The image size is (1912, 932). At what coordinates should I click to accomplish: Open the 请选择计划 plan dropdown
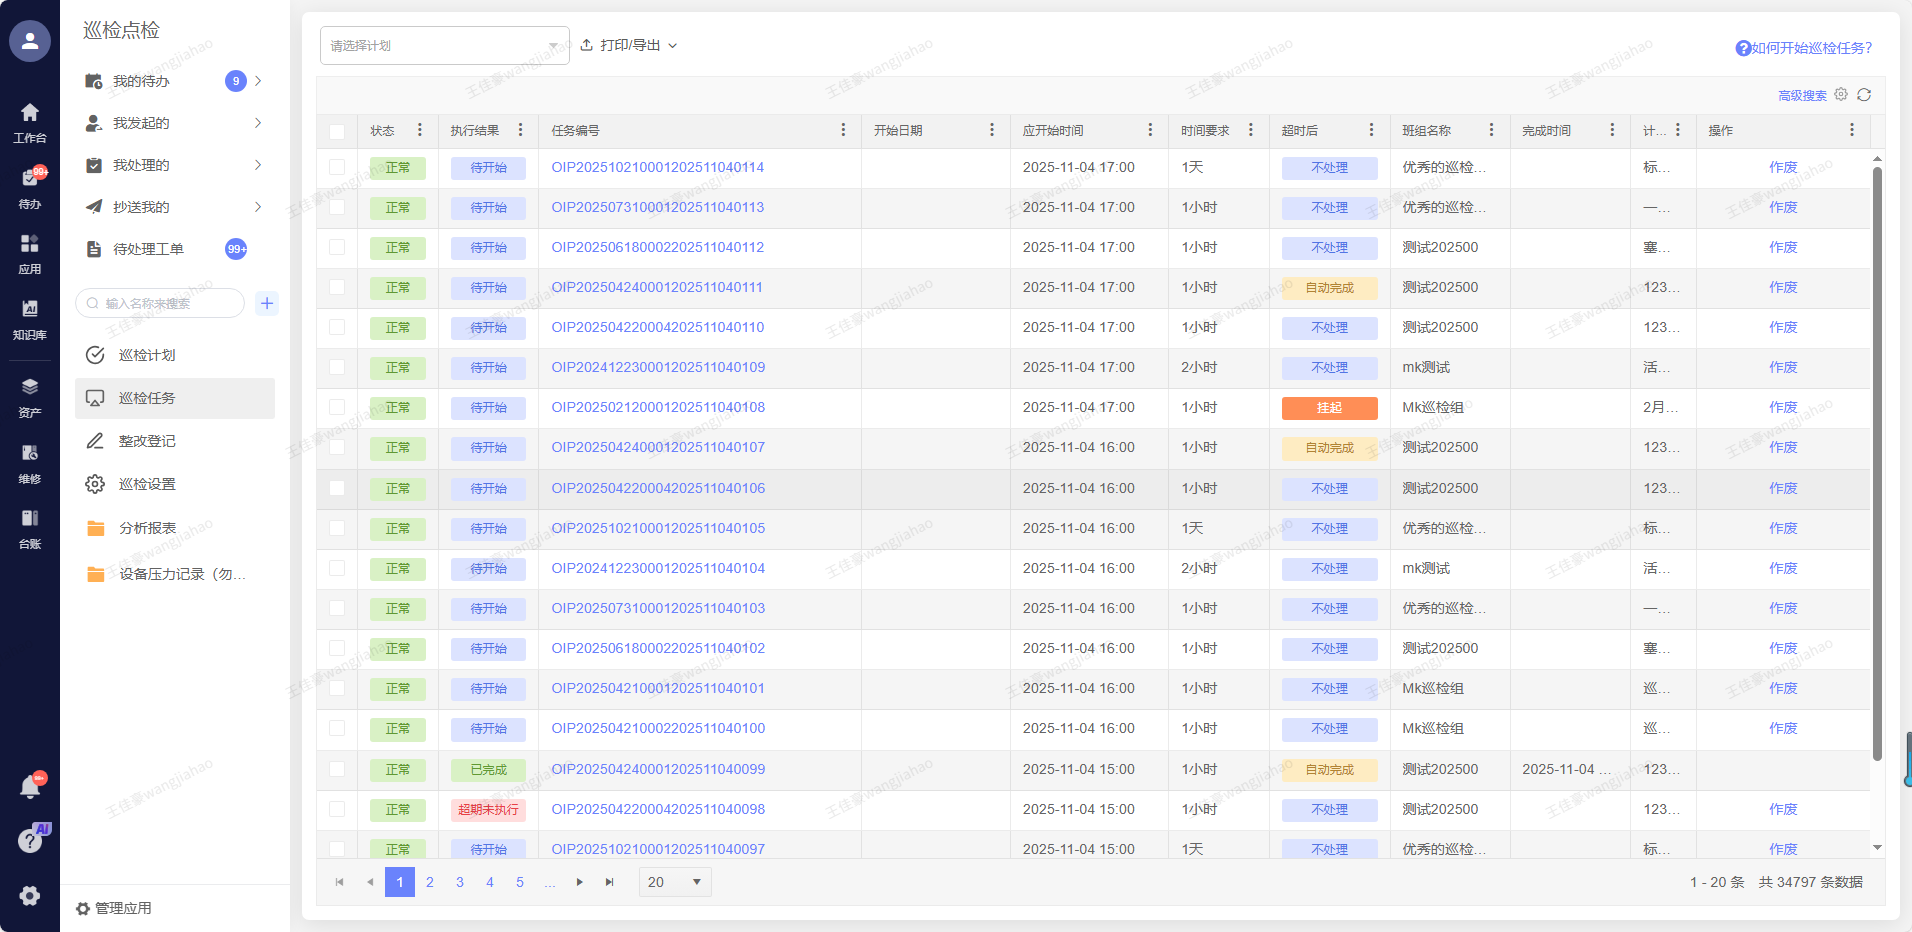coord(444,46)
